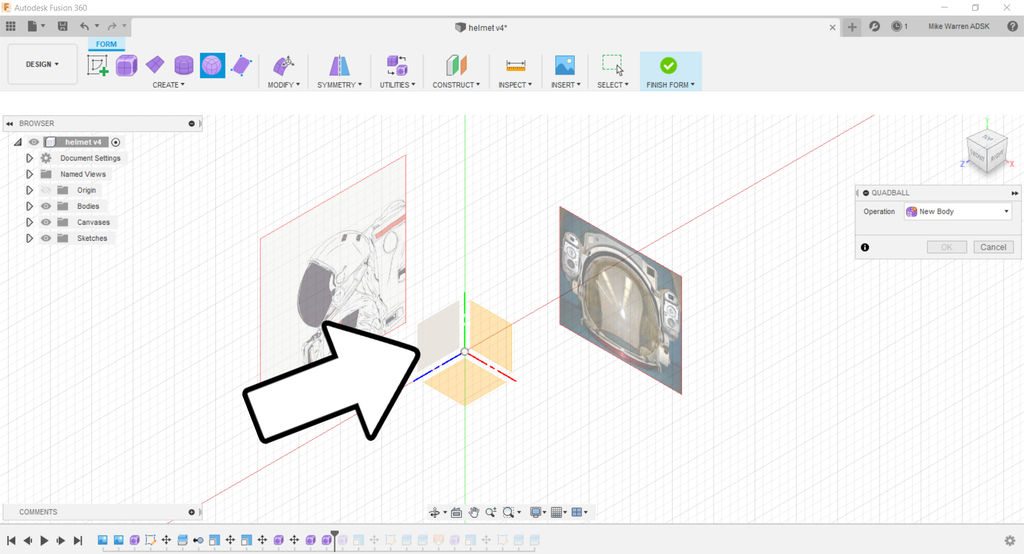This screenshot has height=554, width=1024.
Task: Expand the QUADBALL dialog arrows
Action: [x=1014, y=193]
